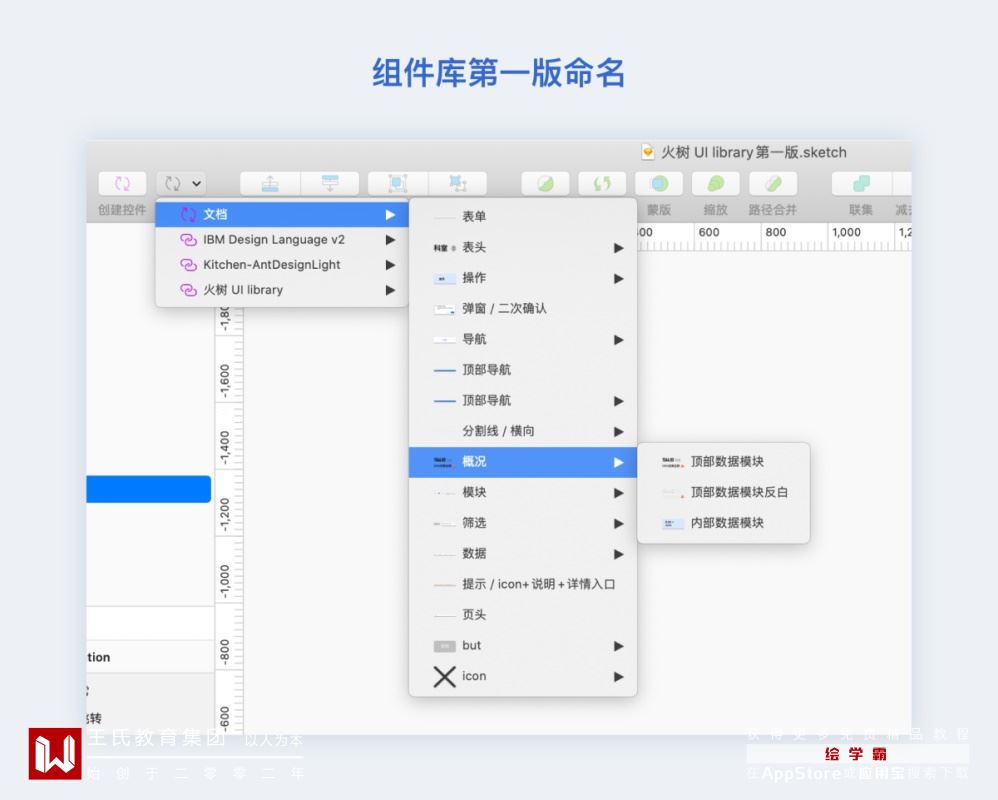Click the 联集 union toolbar icon
Screen dimensions: 998x800
tap(861, 184)
